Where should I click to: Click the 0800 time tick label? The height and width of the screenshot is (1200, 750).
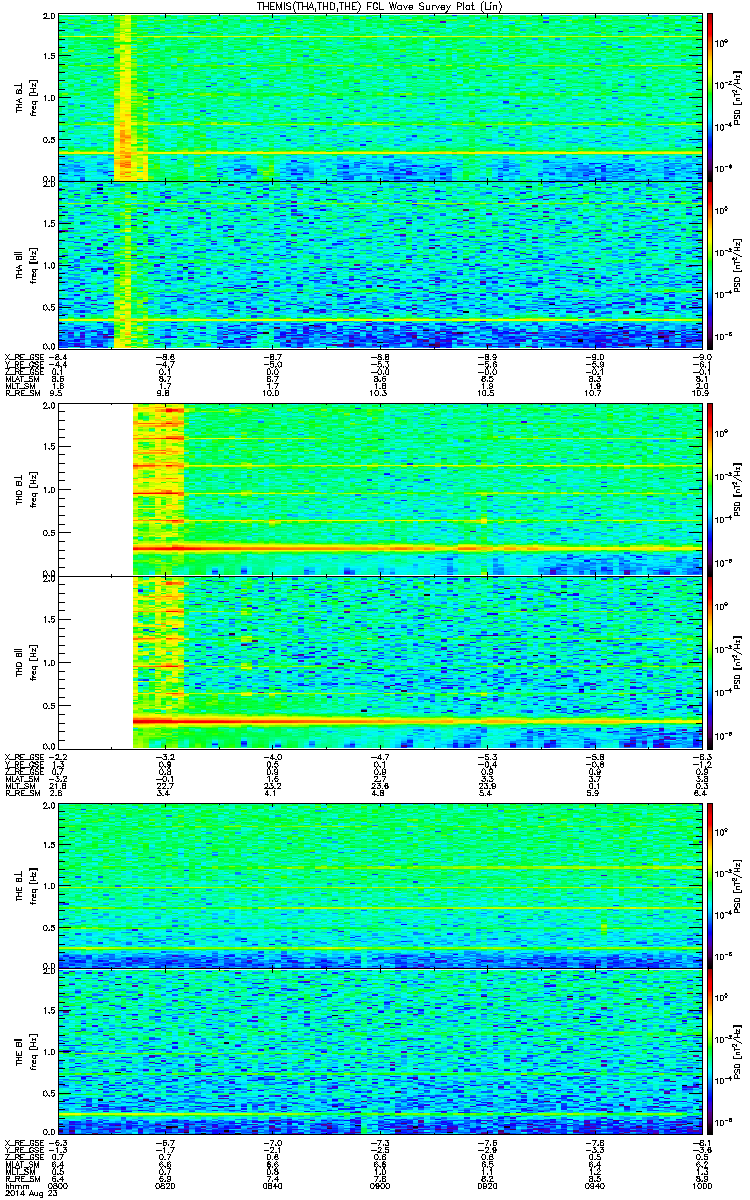tap(59, 1185)
